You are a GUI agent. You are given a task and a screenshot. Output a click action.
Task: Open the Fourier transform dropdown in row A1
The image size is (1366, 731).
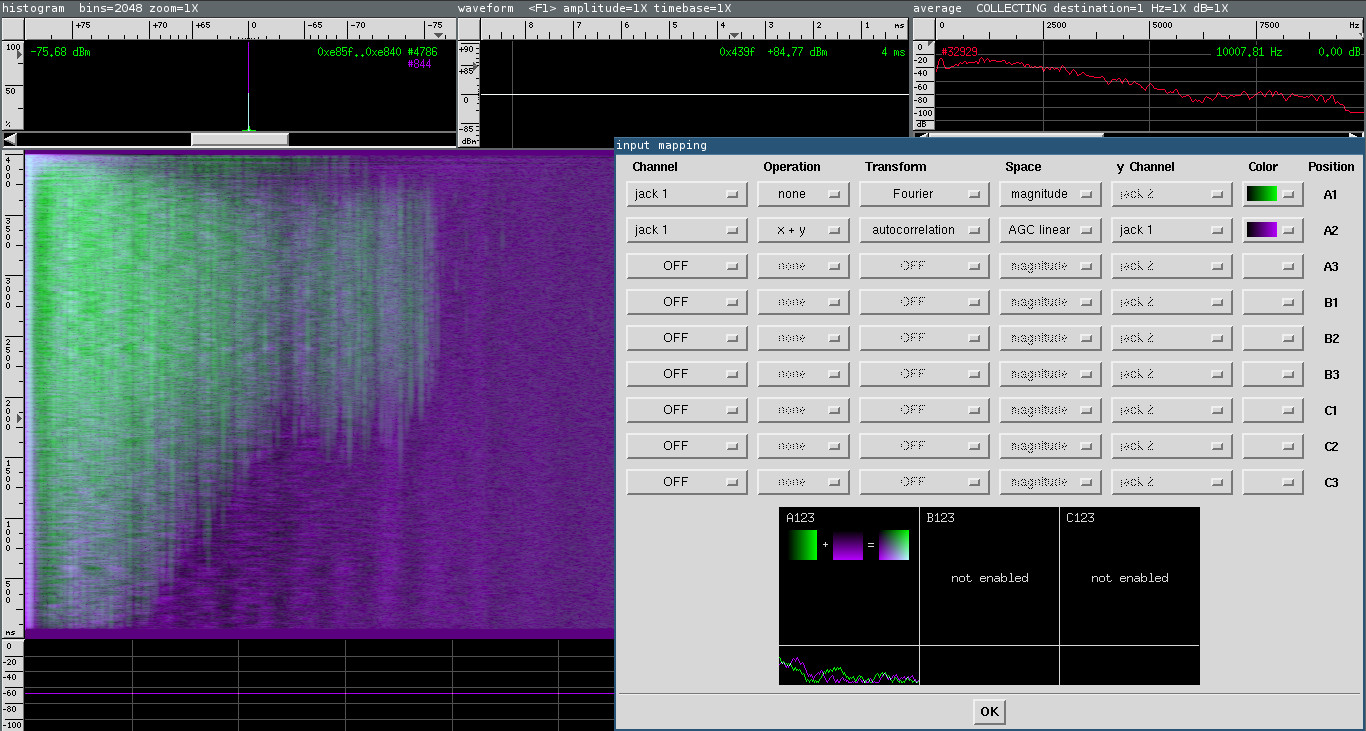point(924,194)
